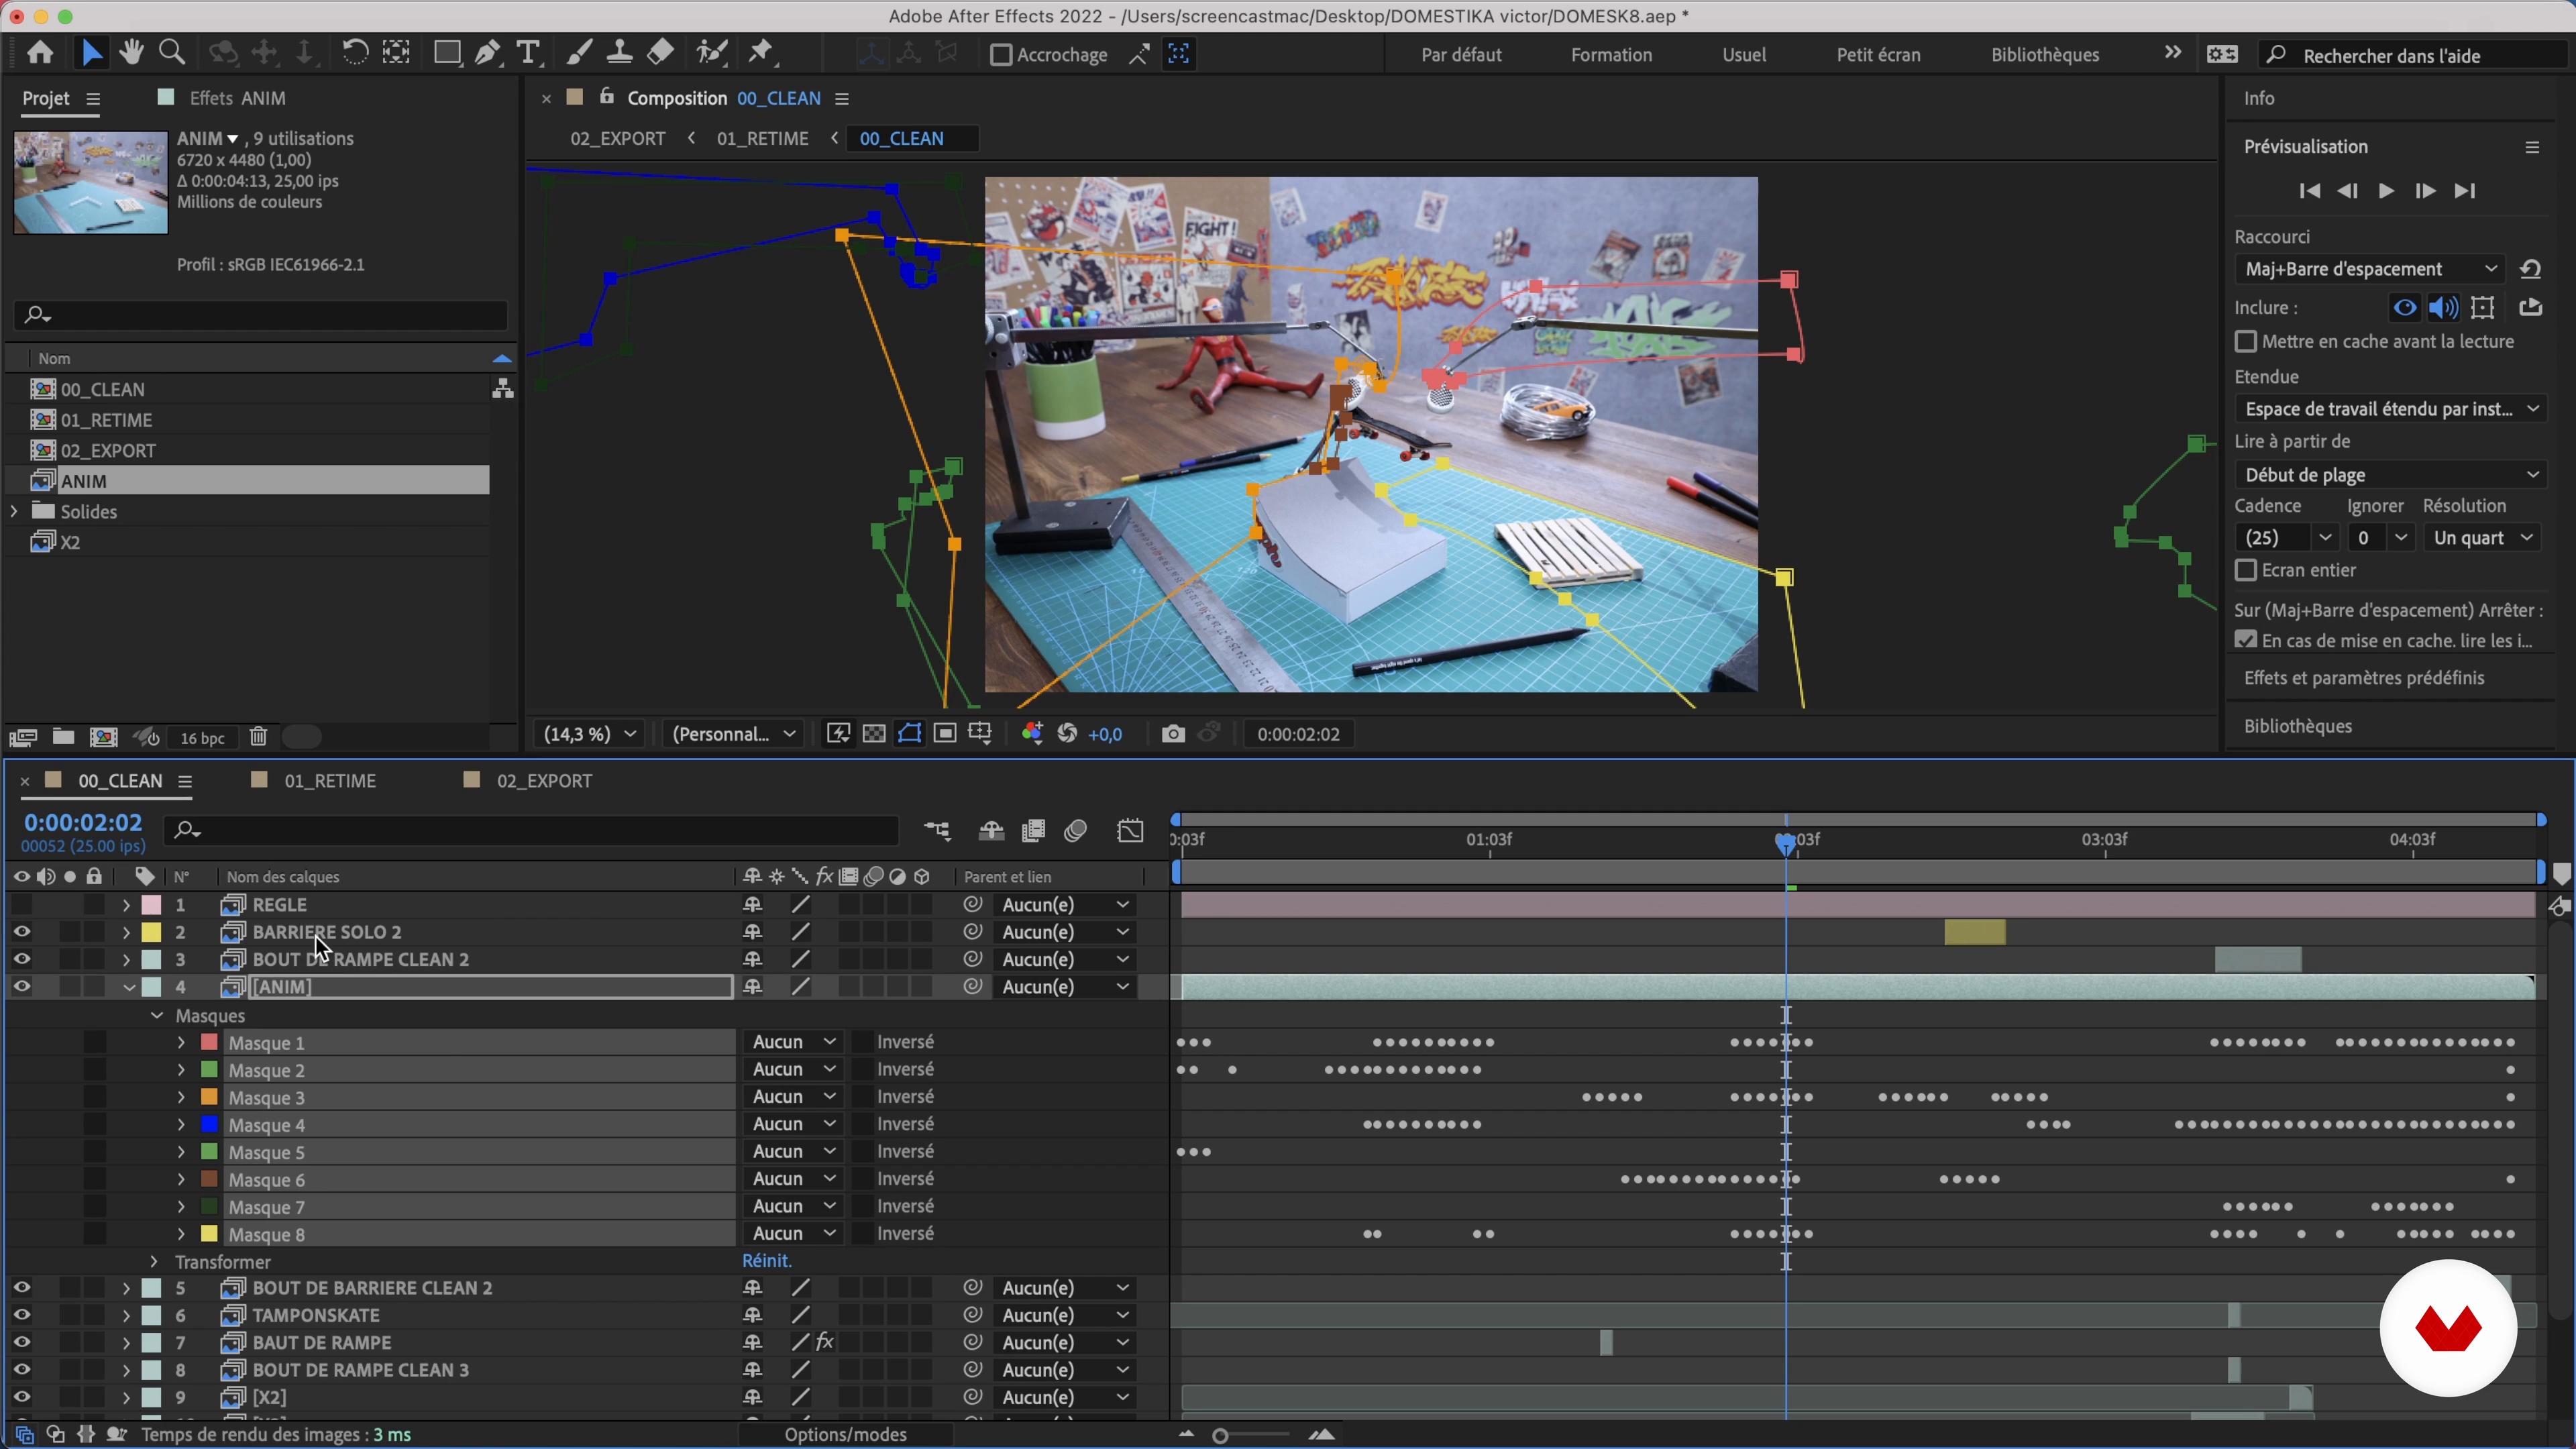This screenshot has width=2576, height=1449.
Task: Toggle mask and shape path visibility
Action: pyautogui.click(x=909, y=734)
